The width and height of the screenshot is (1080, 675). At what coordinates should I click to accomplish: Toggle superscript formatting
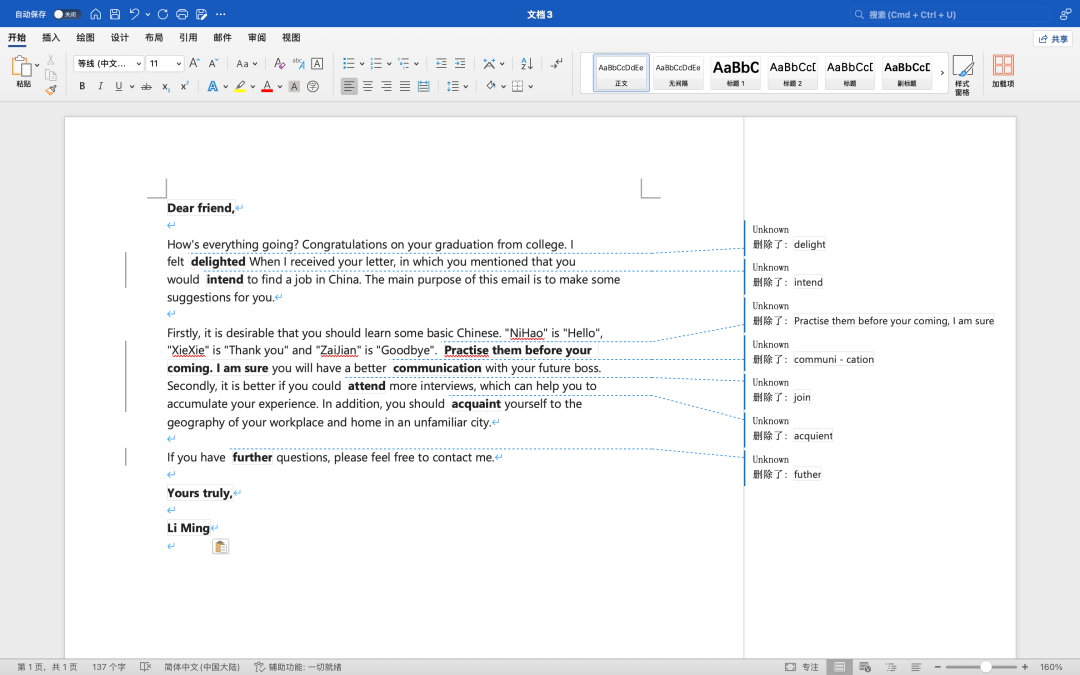(x=185, y=86)
